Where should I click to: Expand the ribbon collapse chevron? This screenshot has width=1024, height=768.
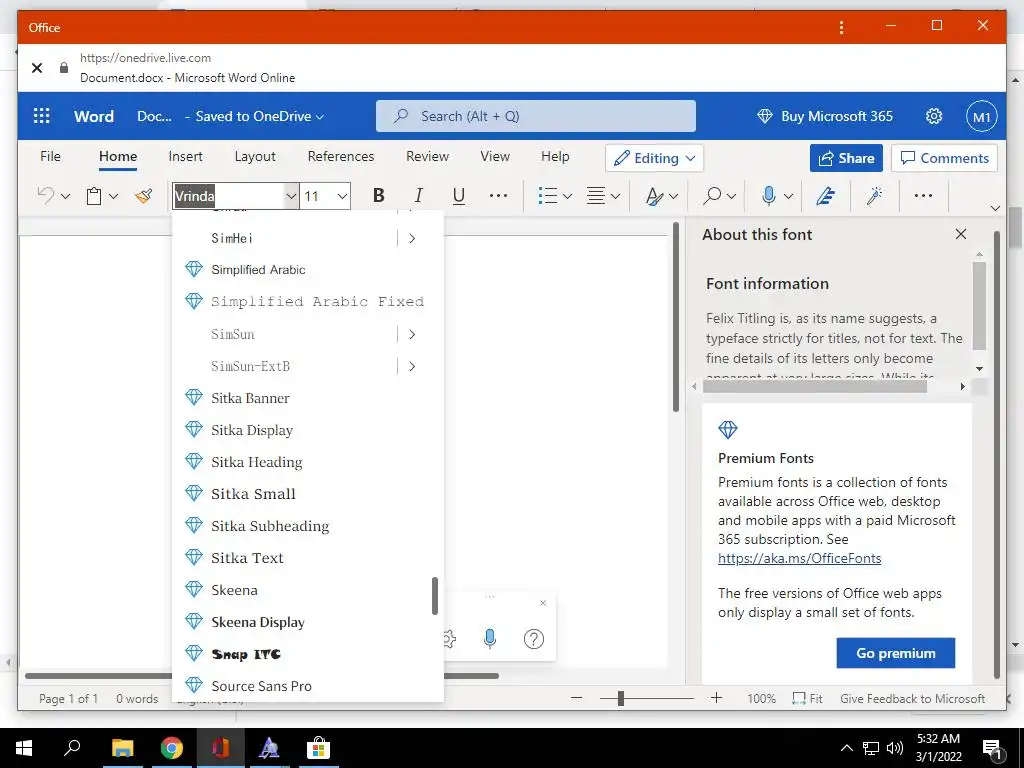coord(995,208)
